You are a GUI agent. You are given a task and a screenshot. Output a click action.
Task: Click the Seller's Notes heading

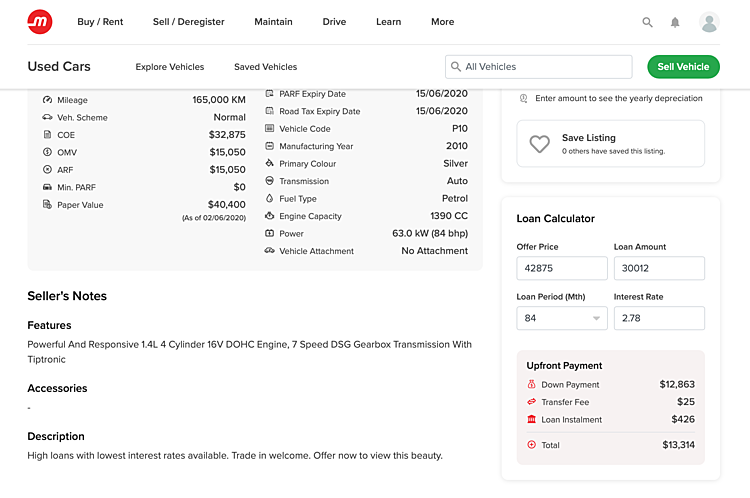[67, 296]
